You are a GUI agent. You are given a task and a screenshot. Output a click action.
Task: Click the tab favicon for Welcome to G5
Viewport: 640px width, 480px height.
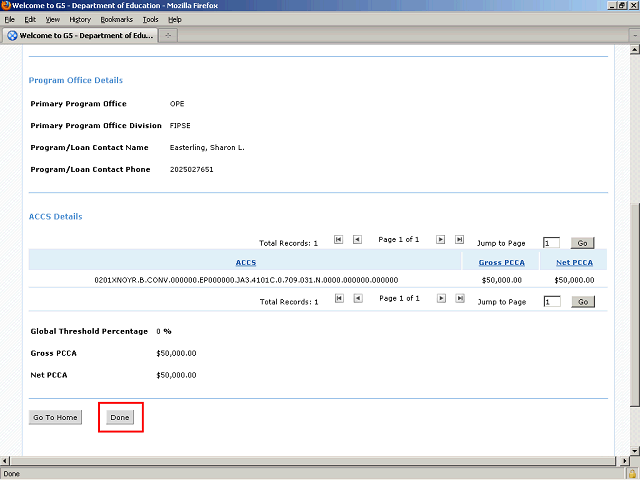point(13,36)
